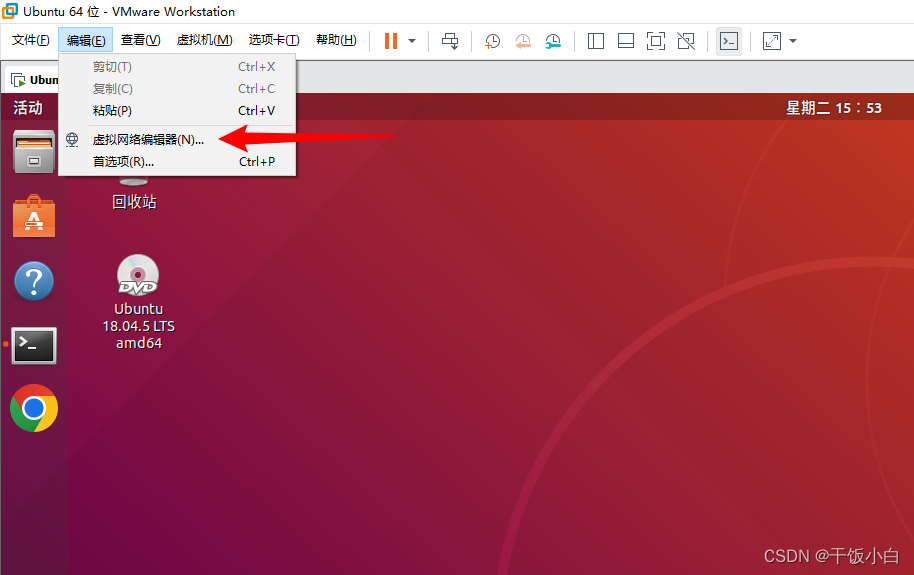Enter full screen mode

pos(656,41)
